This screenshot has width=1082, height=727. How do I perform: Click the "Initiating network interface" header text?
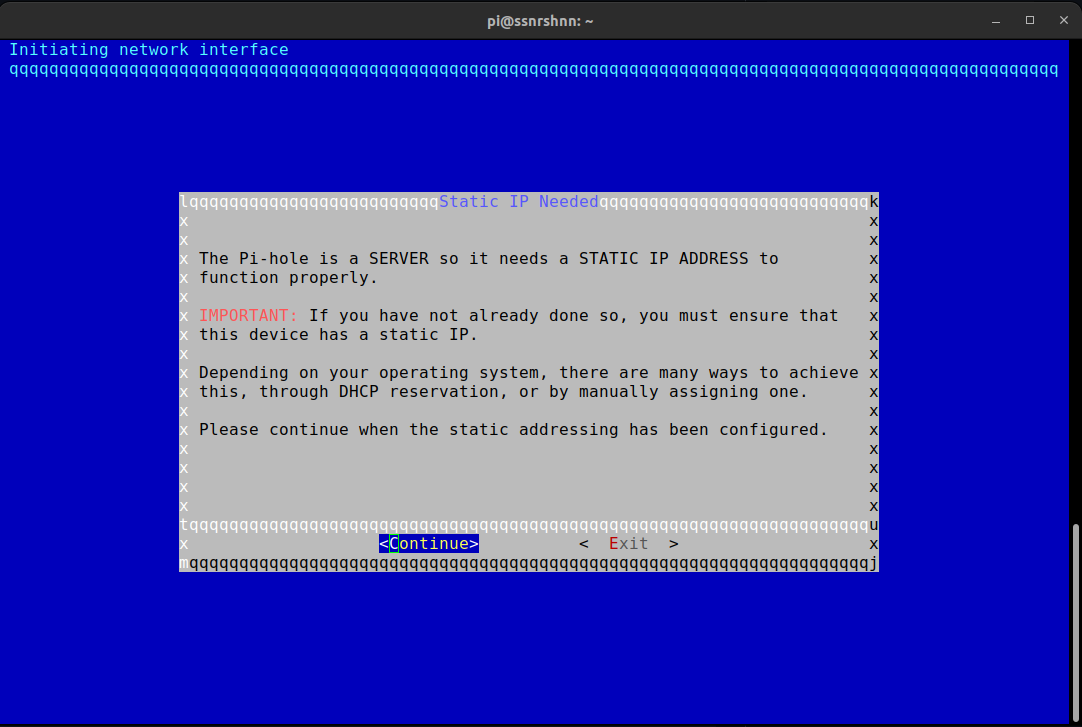pos(149,50)
